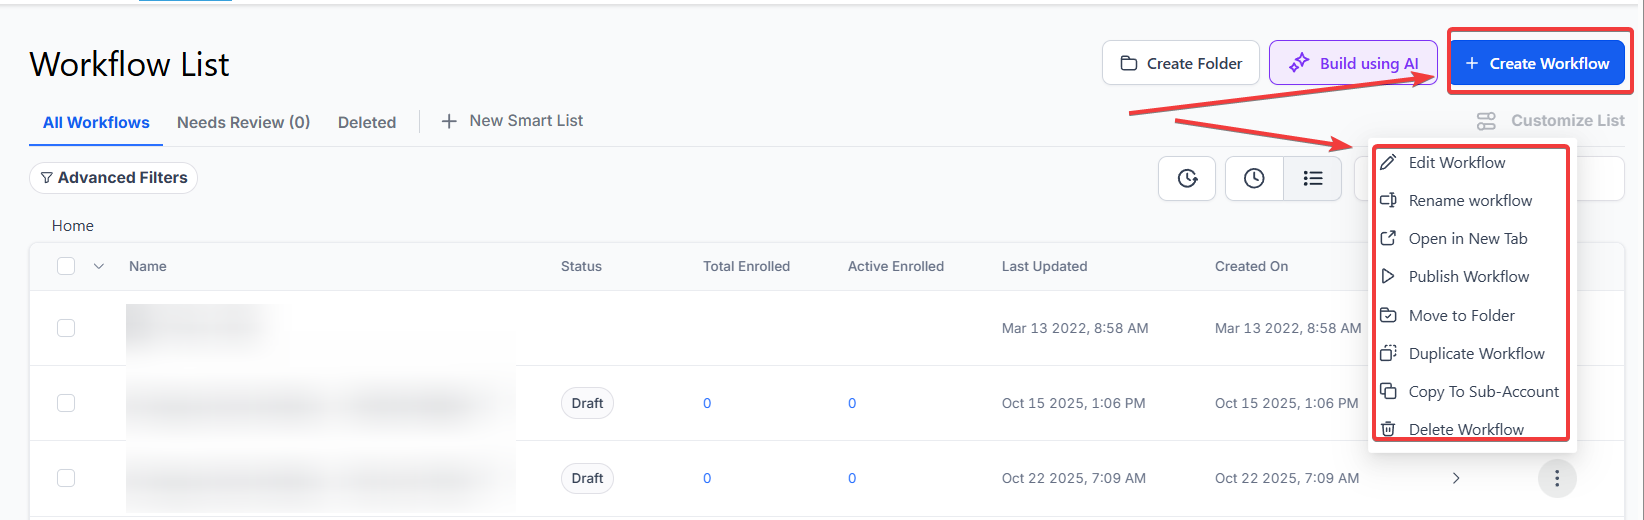Click the clock history icon button
The width and height of the screenshot is (1644, 520).
(1254, 178)
